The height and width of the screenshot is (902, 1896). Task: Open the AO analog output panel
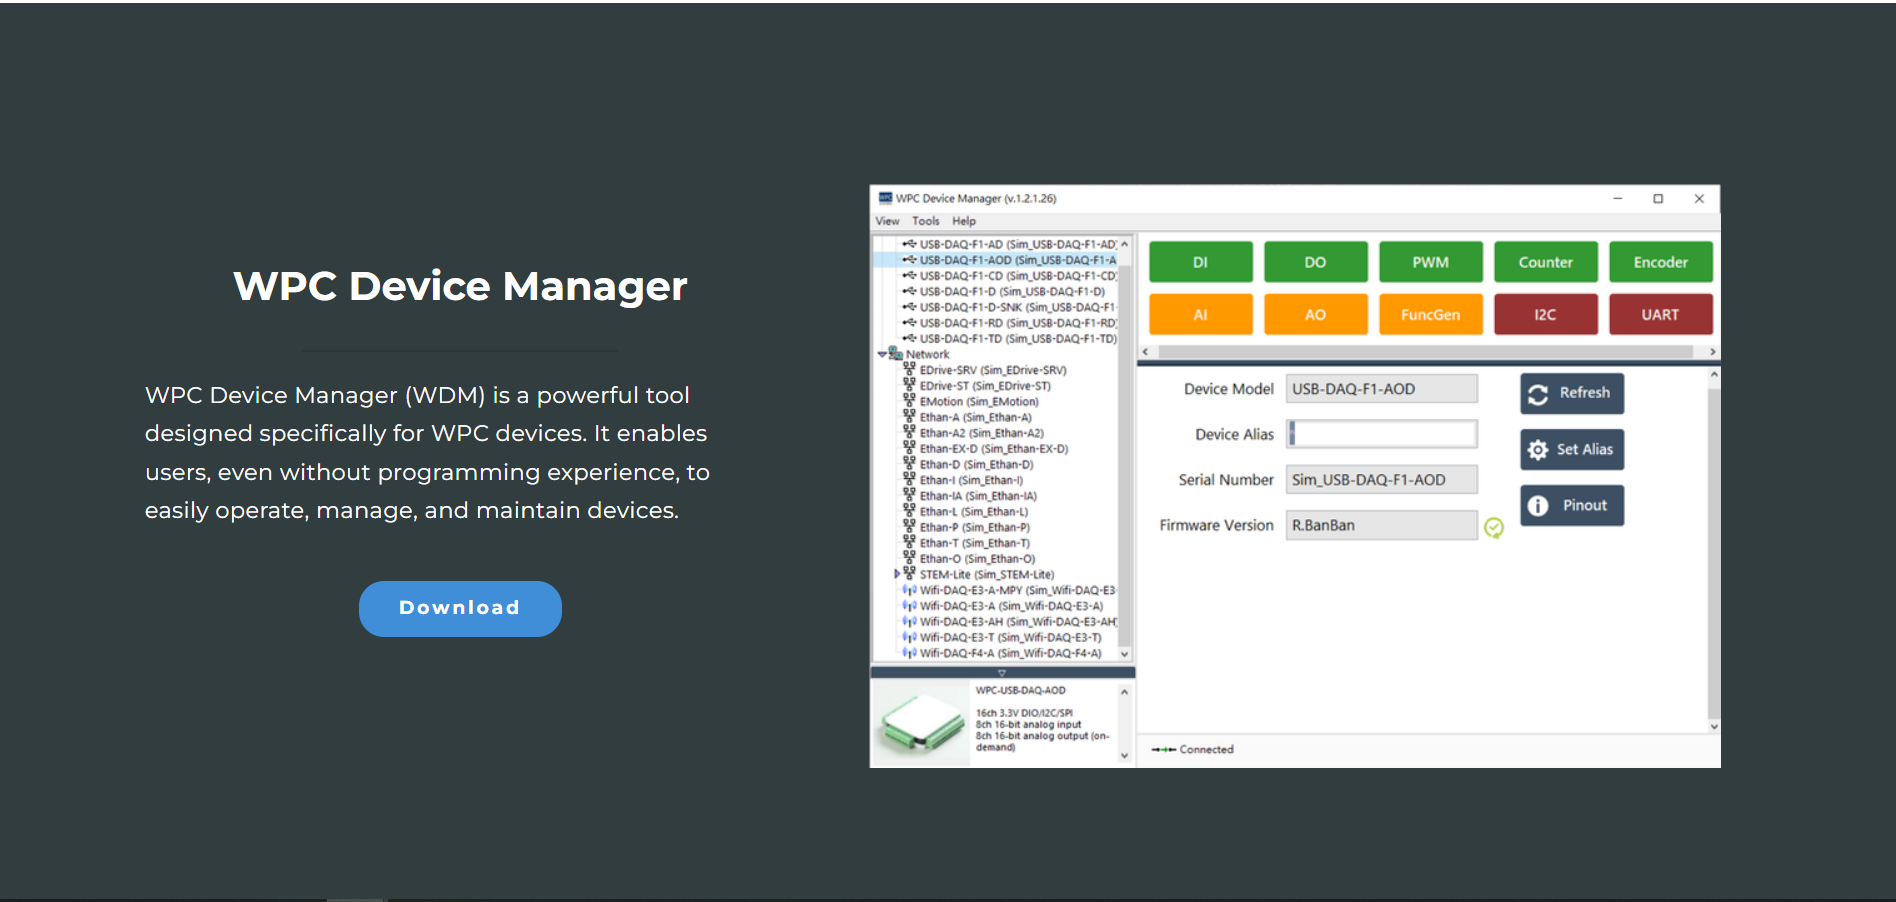click(x=1315, y=314)
